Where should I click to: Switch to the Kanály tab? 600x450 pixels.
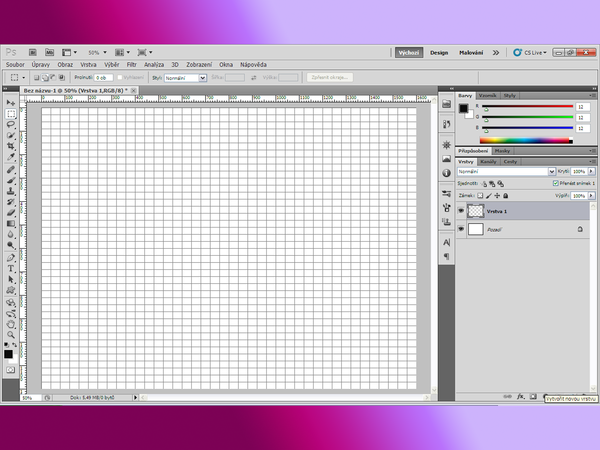click(489, 161)
